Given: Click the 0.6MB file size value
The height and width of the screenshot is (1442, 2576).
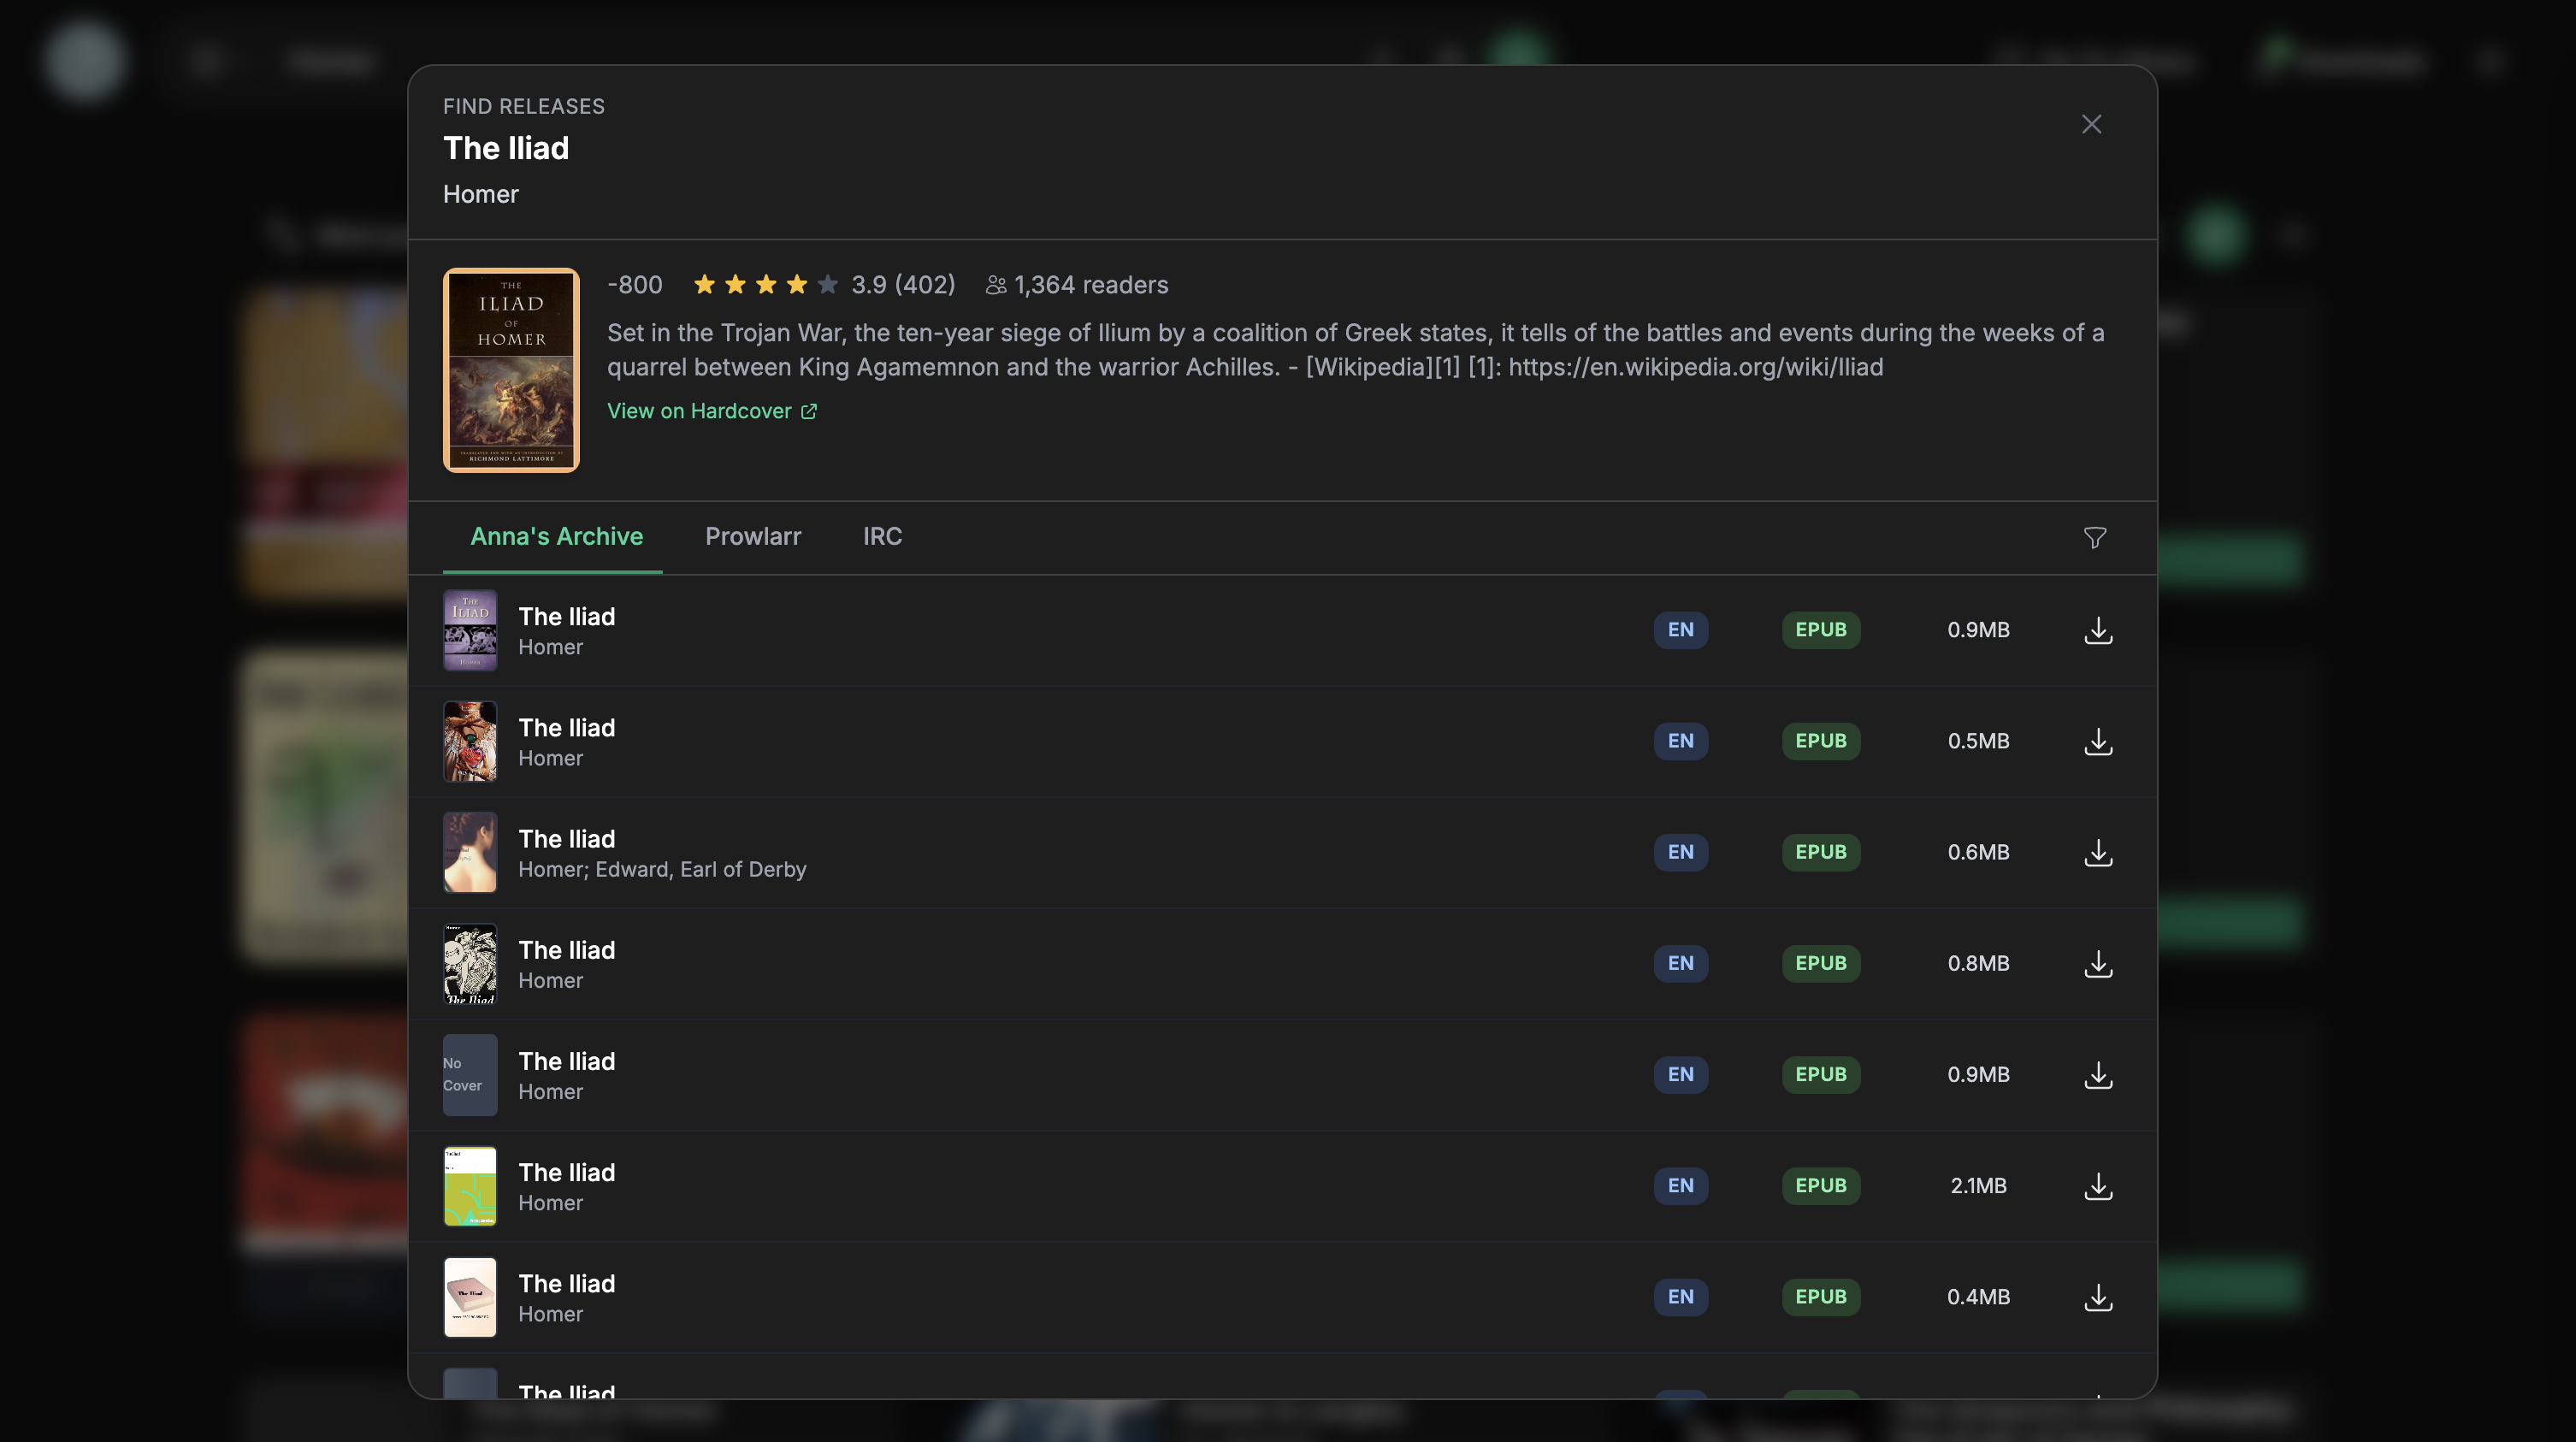Looking at the screenshot, I should [x=1978, y=852].
